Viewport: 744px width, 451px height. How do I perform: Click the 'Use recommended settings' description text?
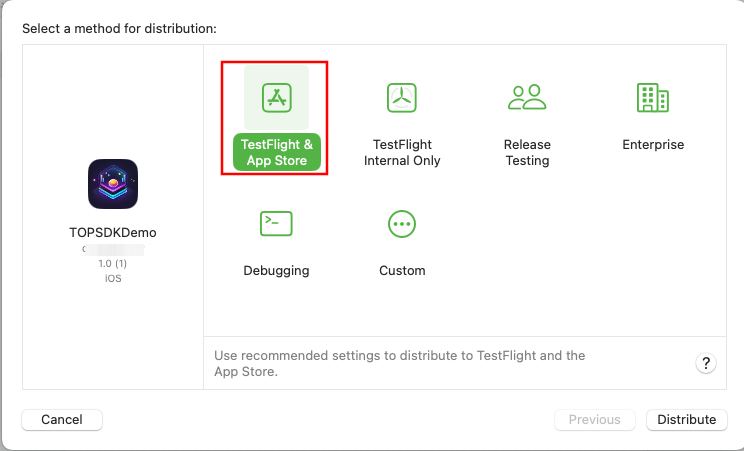[x=400, y=363]
